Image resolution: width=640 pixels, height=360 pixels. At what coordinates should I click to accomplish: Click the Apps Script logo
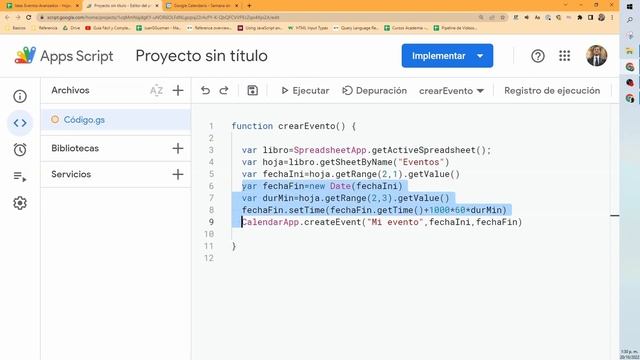click(x=25, y=56)
